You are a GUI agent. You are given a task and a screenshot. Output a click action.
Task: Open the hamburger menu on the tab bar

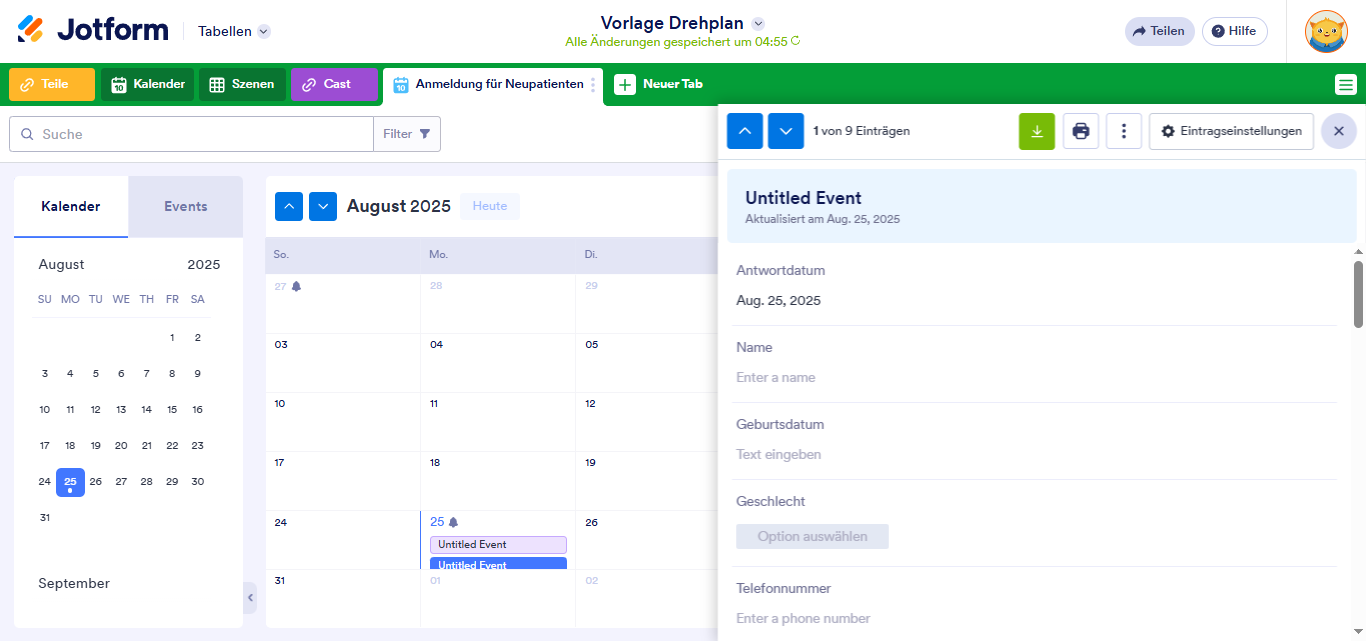(1346, 85)
